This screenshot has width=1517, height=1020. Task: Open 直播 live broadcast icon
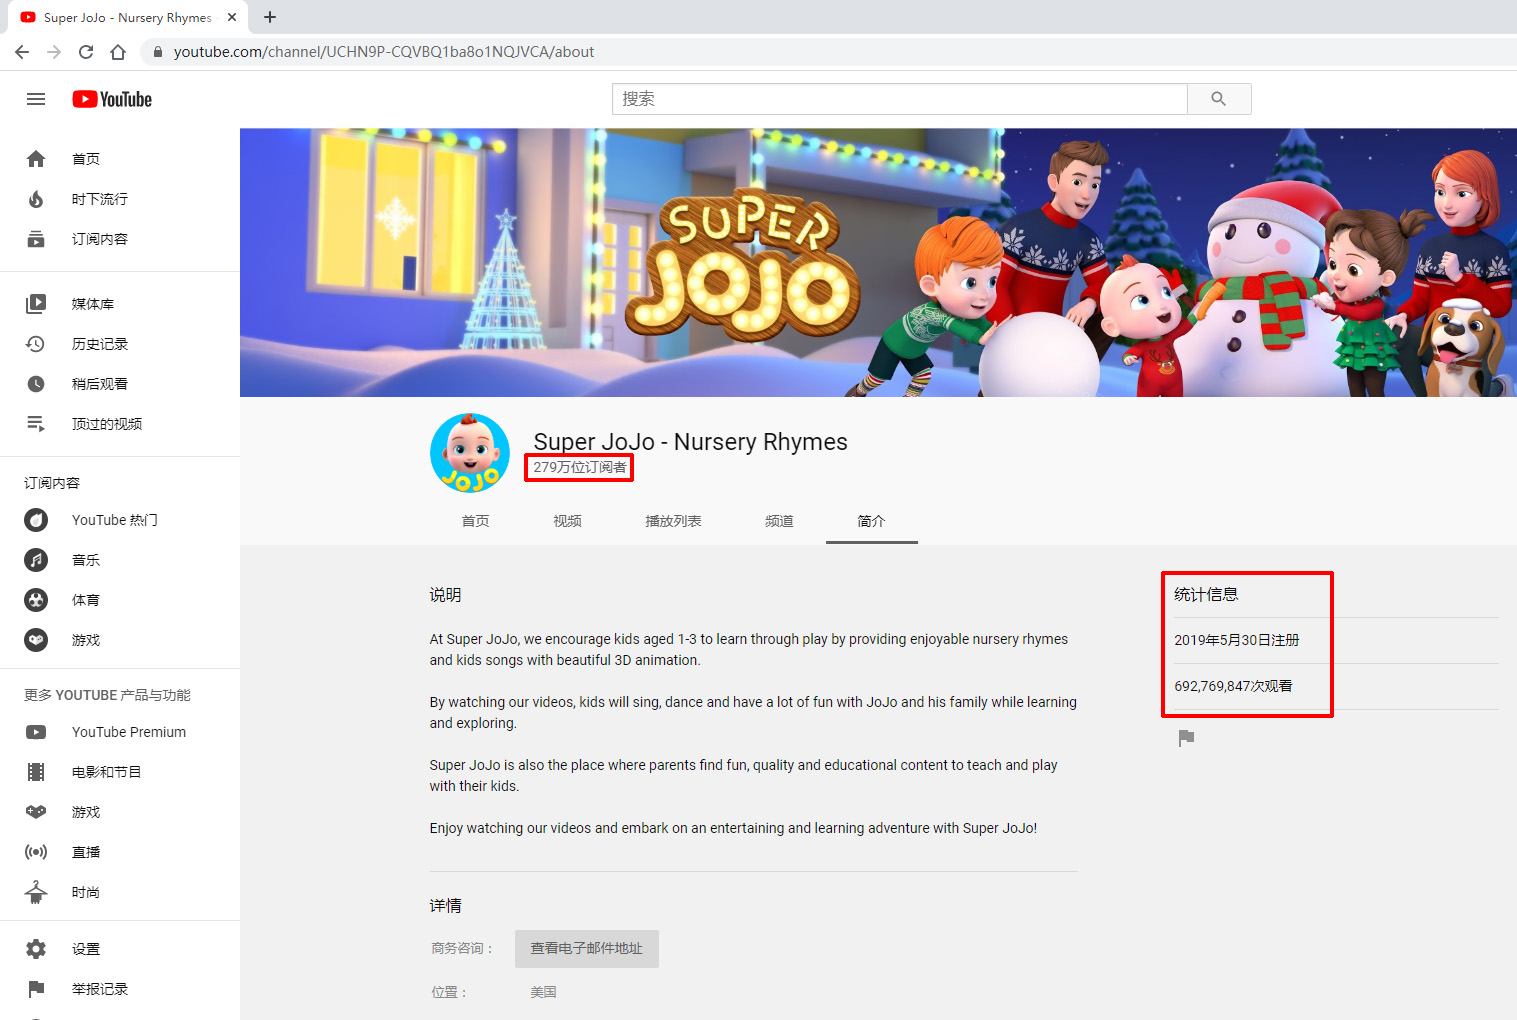36,852
